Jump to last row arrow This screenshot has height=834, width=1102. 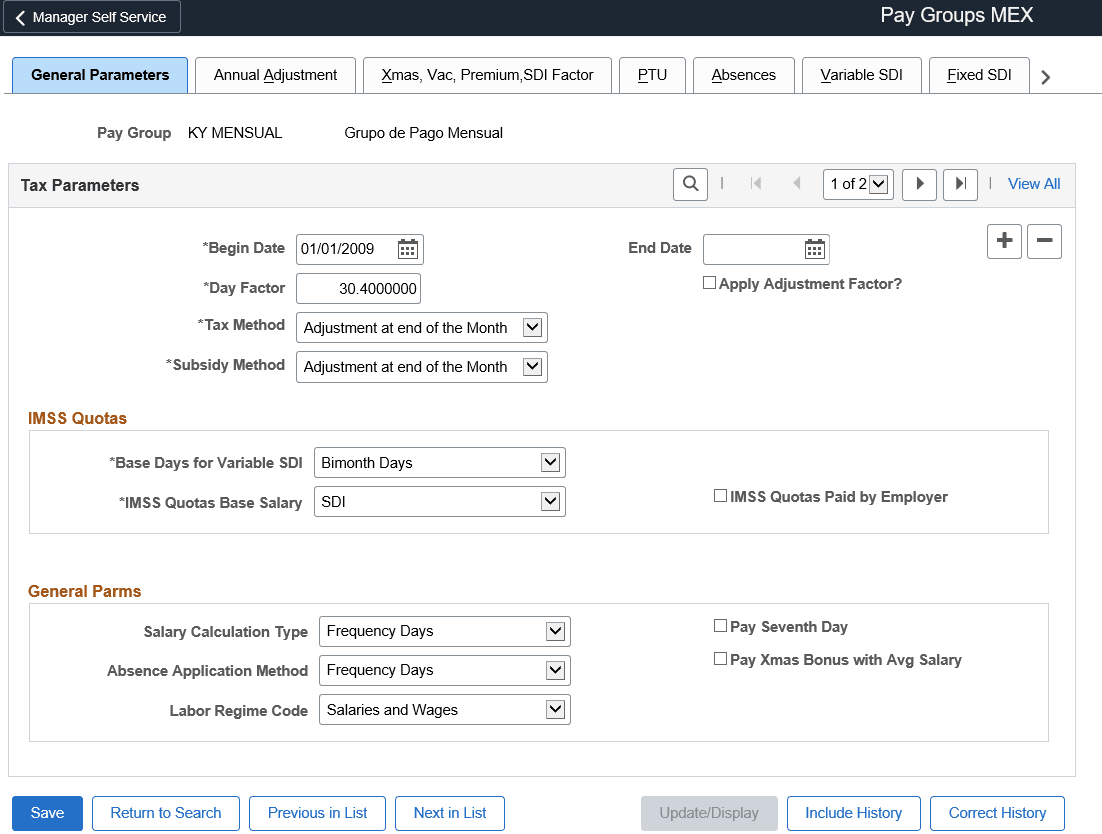click(960, 185)
